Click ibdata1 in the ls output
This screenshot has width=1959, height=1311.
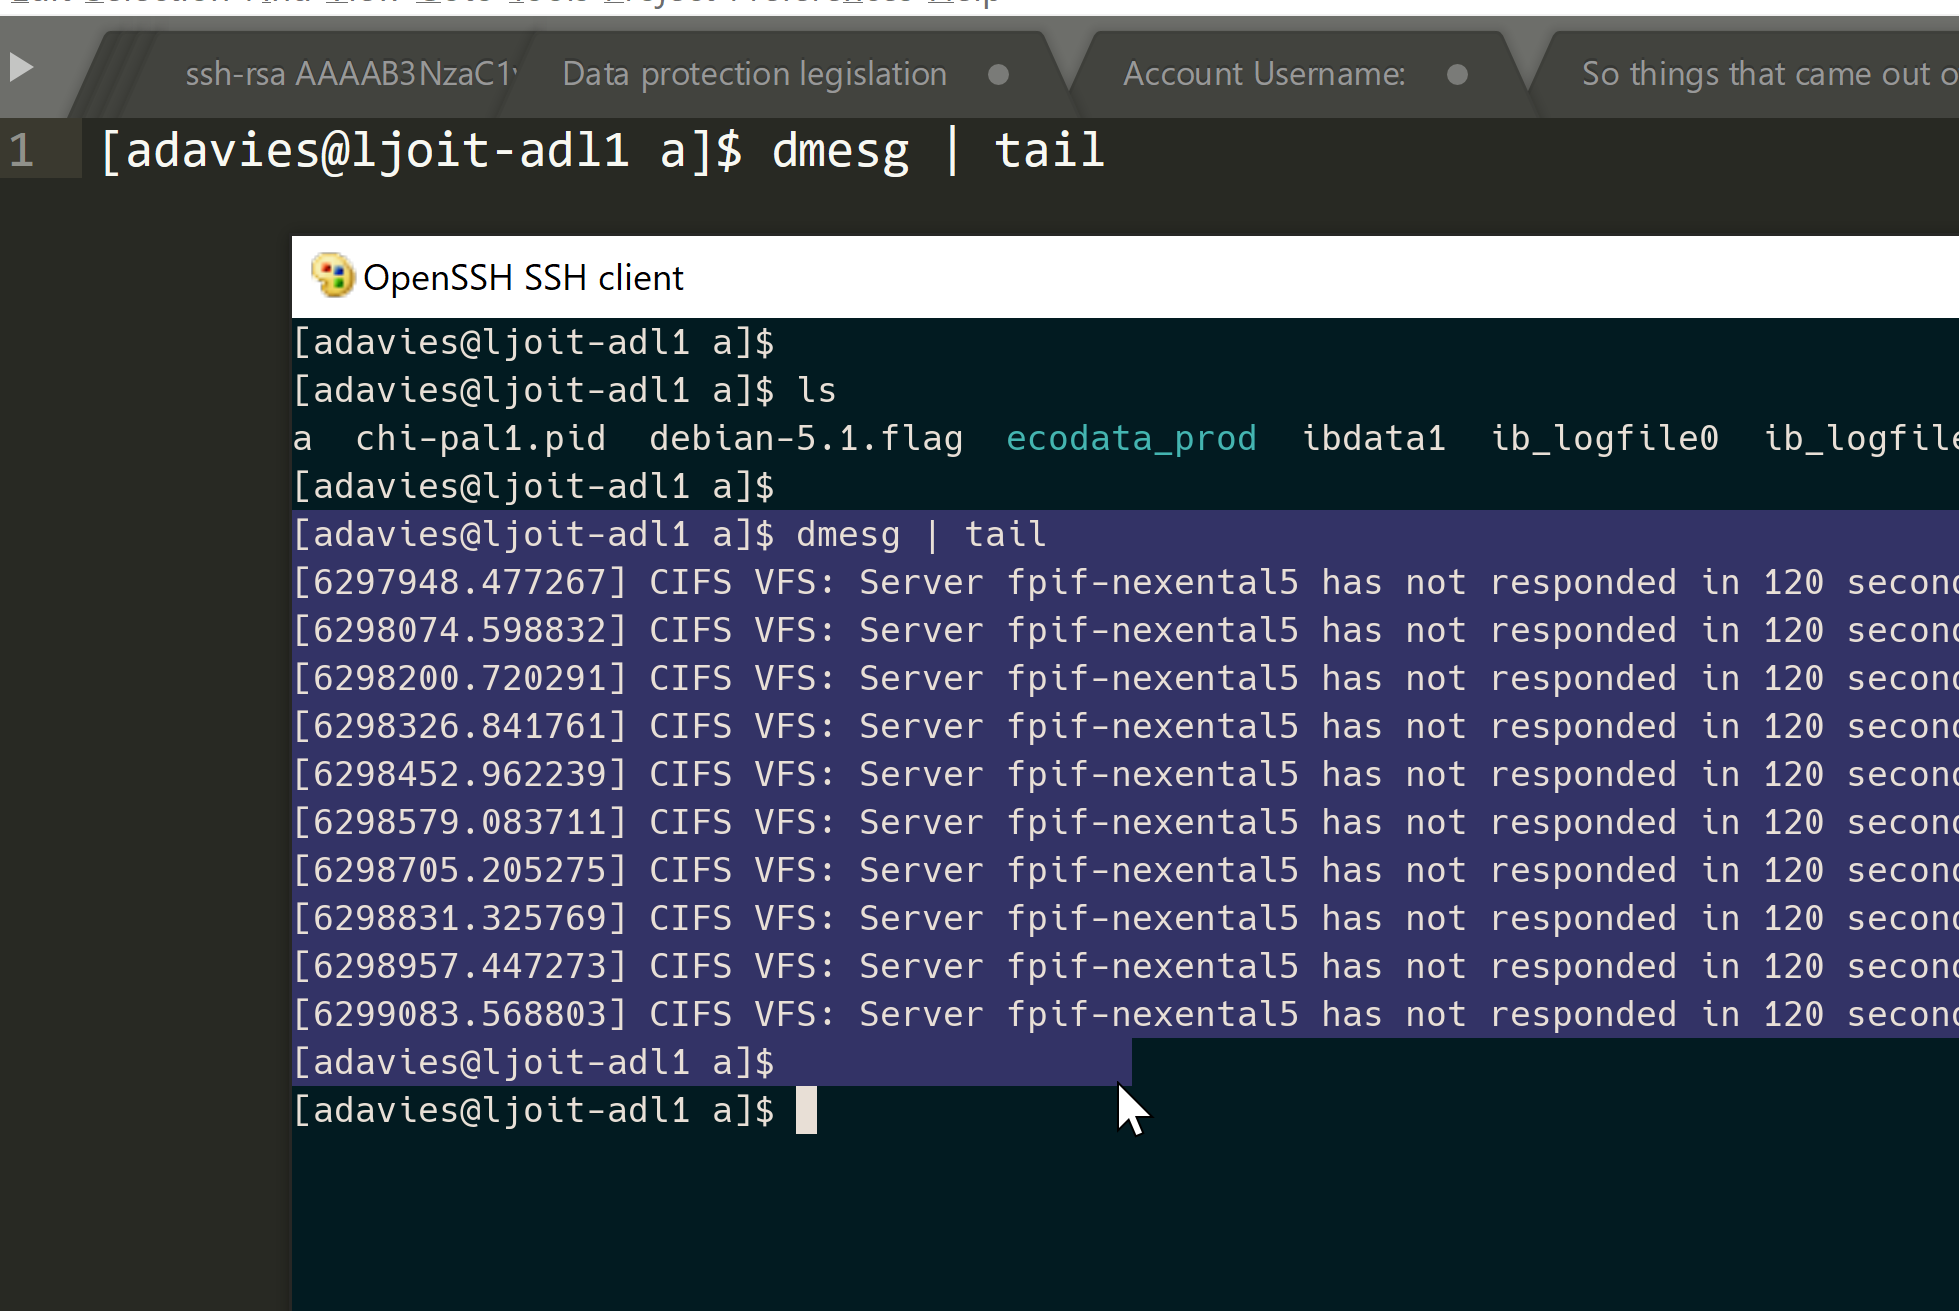[x=1373, y=438]
